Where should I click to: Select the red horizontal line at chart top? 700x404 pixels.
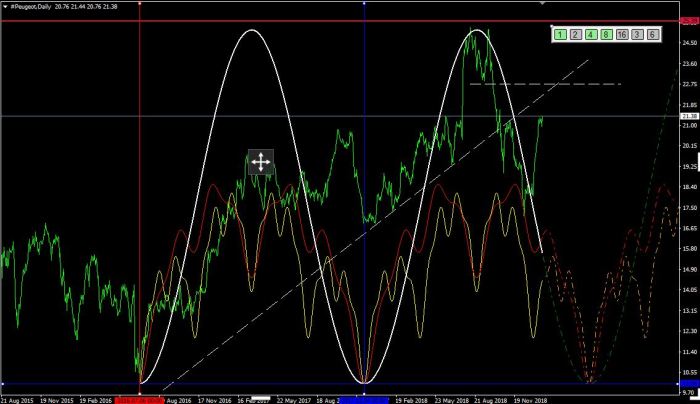300,21
